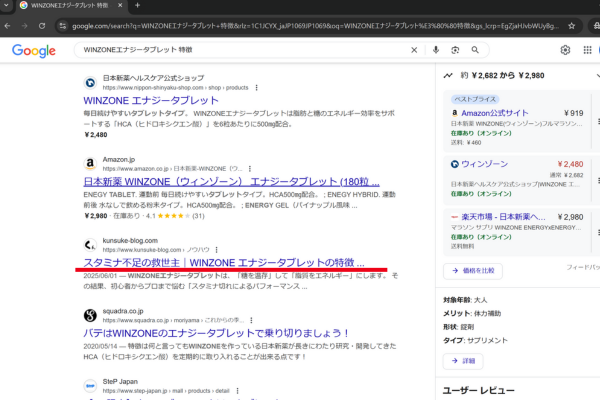Viewport: 600px width, 400px height.
Task: Open the site information icon in address bar
Action: (63, 26)
